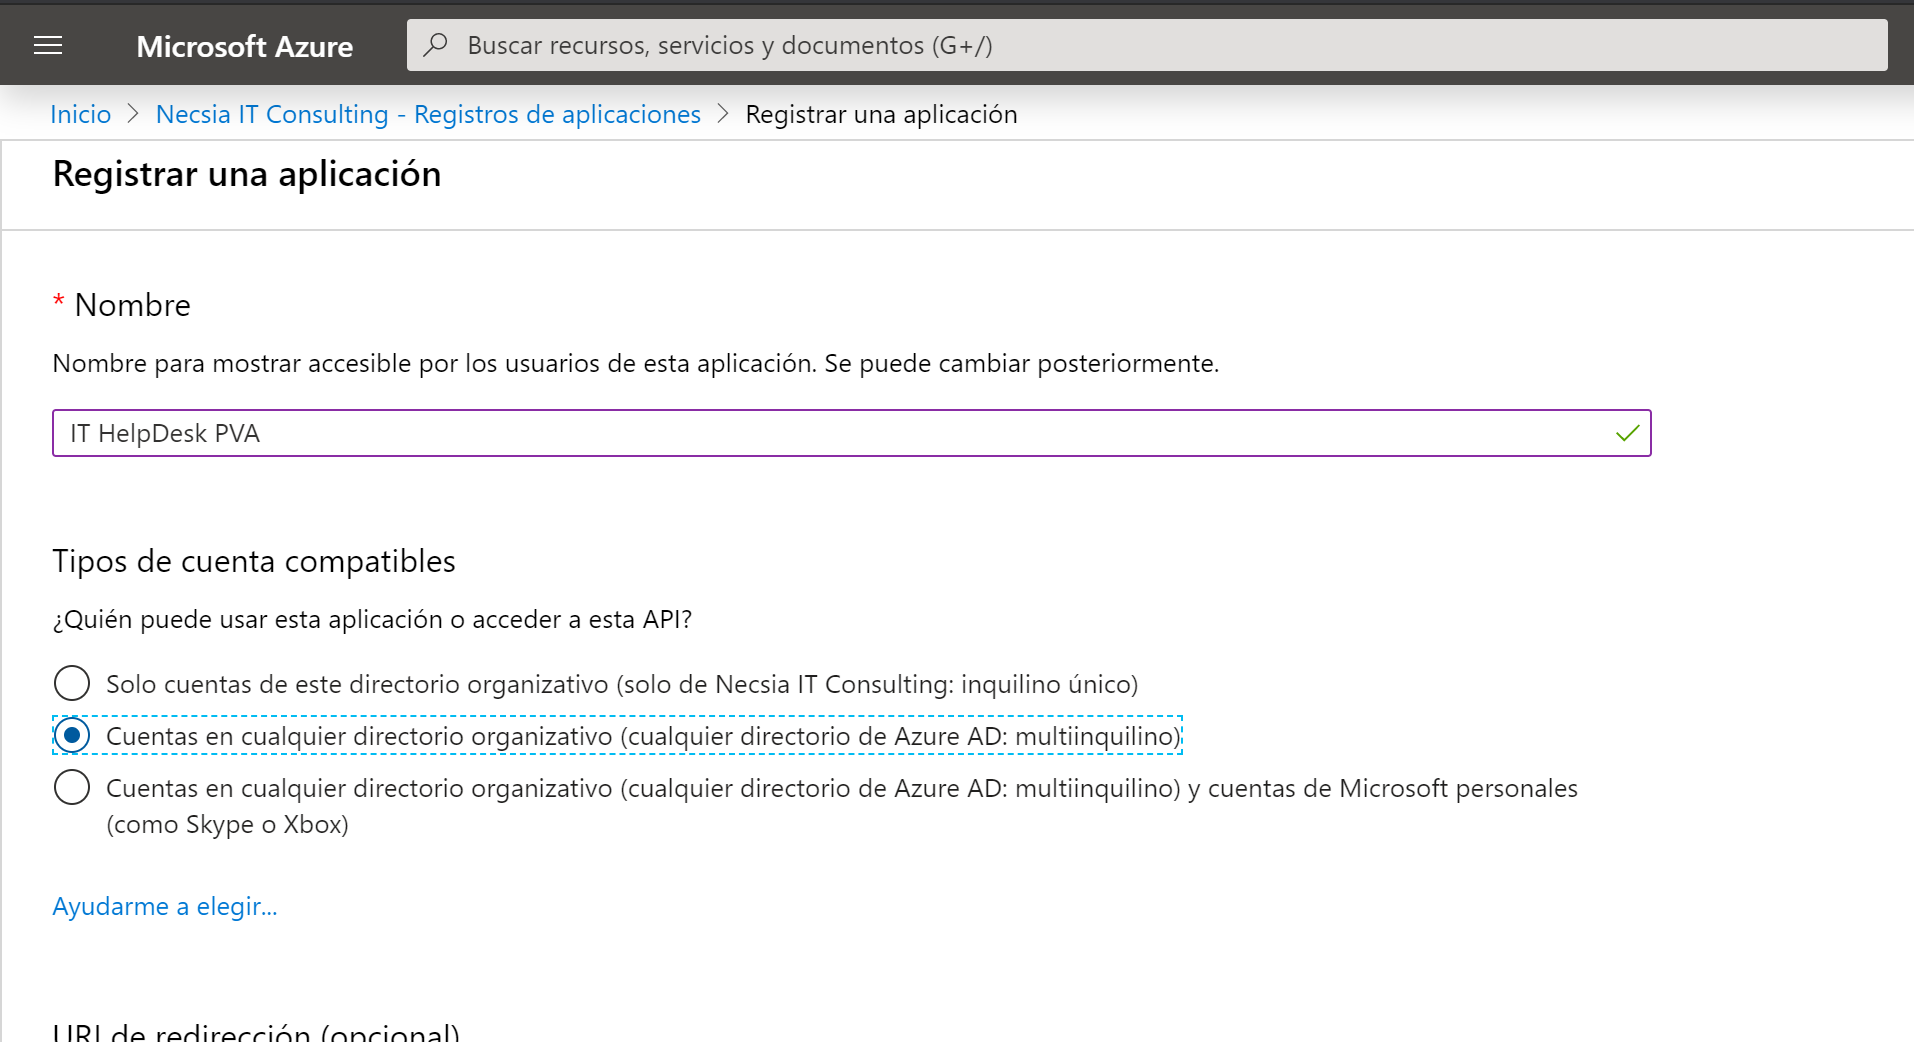The image size is (1914, 1042).
Task: Select single tenant organizational accounts option
Action: click(x=71, y=683)
